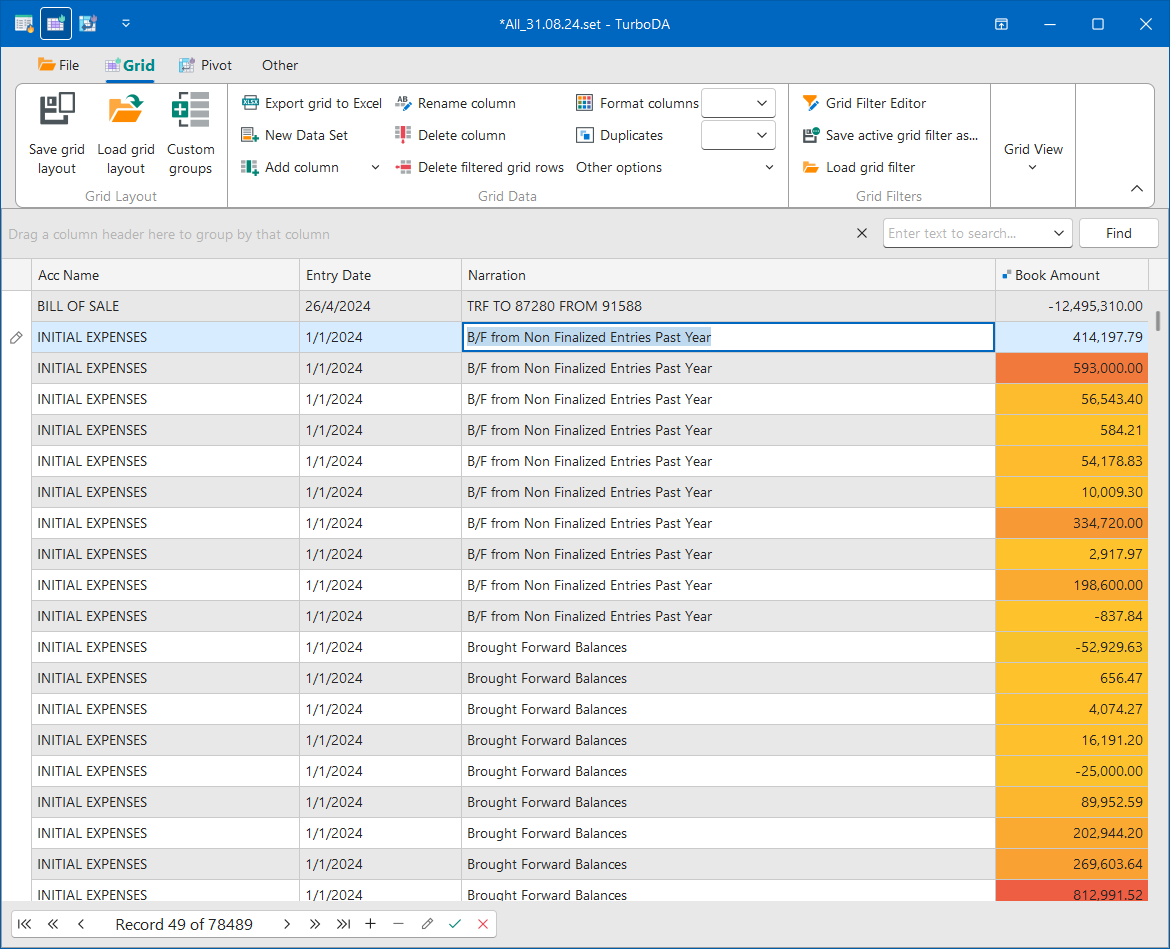Click the Narration cell being edited in the selected row
This screenshot has height=949, width=1170.
728,337
